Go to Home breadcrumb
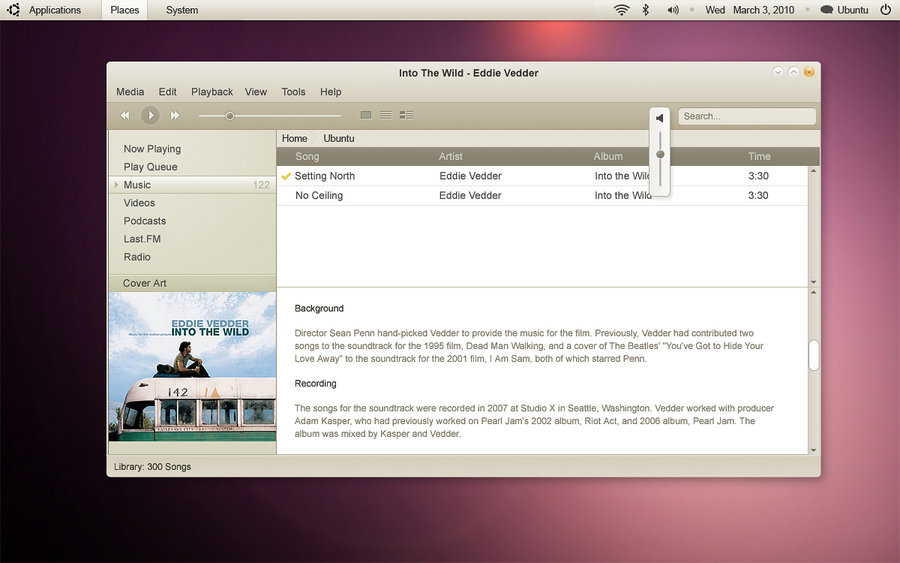The image size is (900, 563). (294, 138)
